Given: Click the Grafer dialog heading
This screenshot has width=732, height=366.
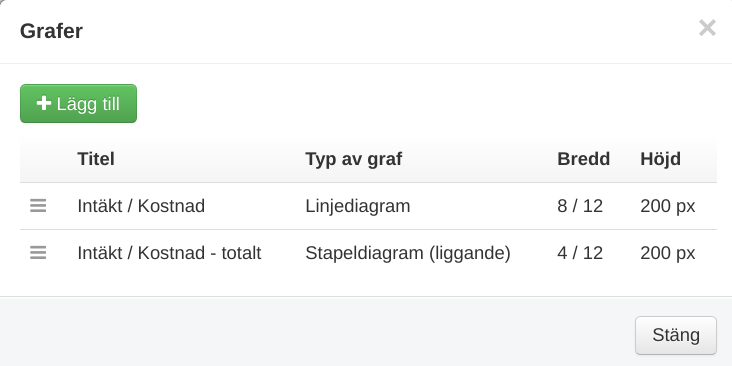Looking at the screenshot, I should [51, 31].
